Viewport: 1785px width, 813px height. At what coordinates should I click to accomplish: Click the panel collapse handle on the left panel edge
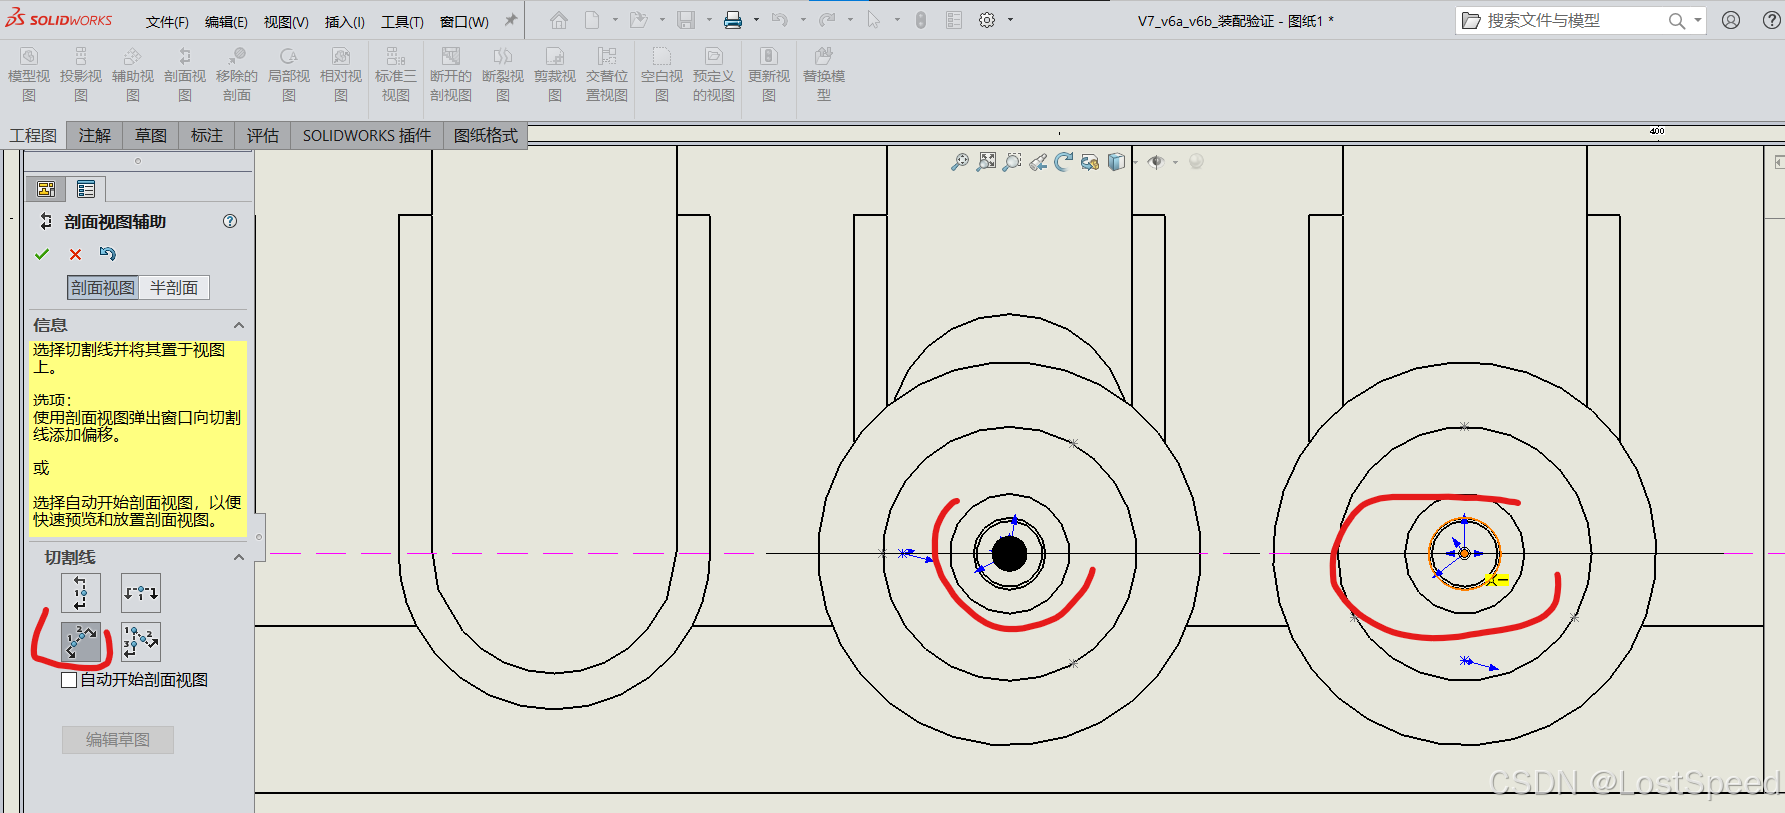coord(259,537)
